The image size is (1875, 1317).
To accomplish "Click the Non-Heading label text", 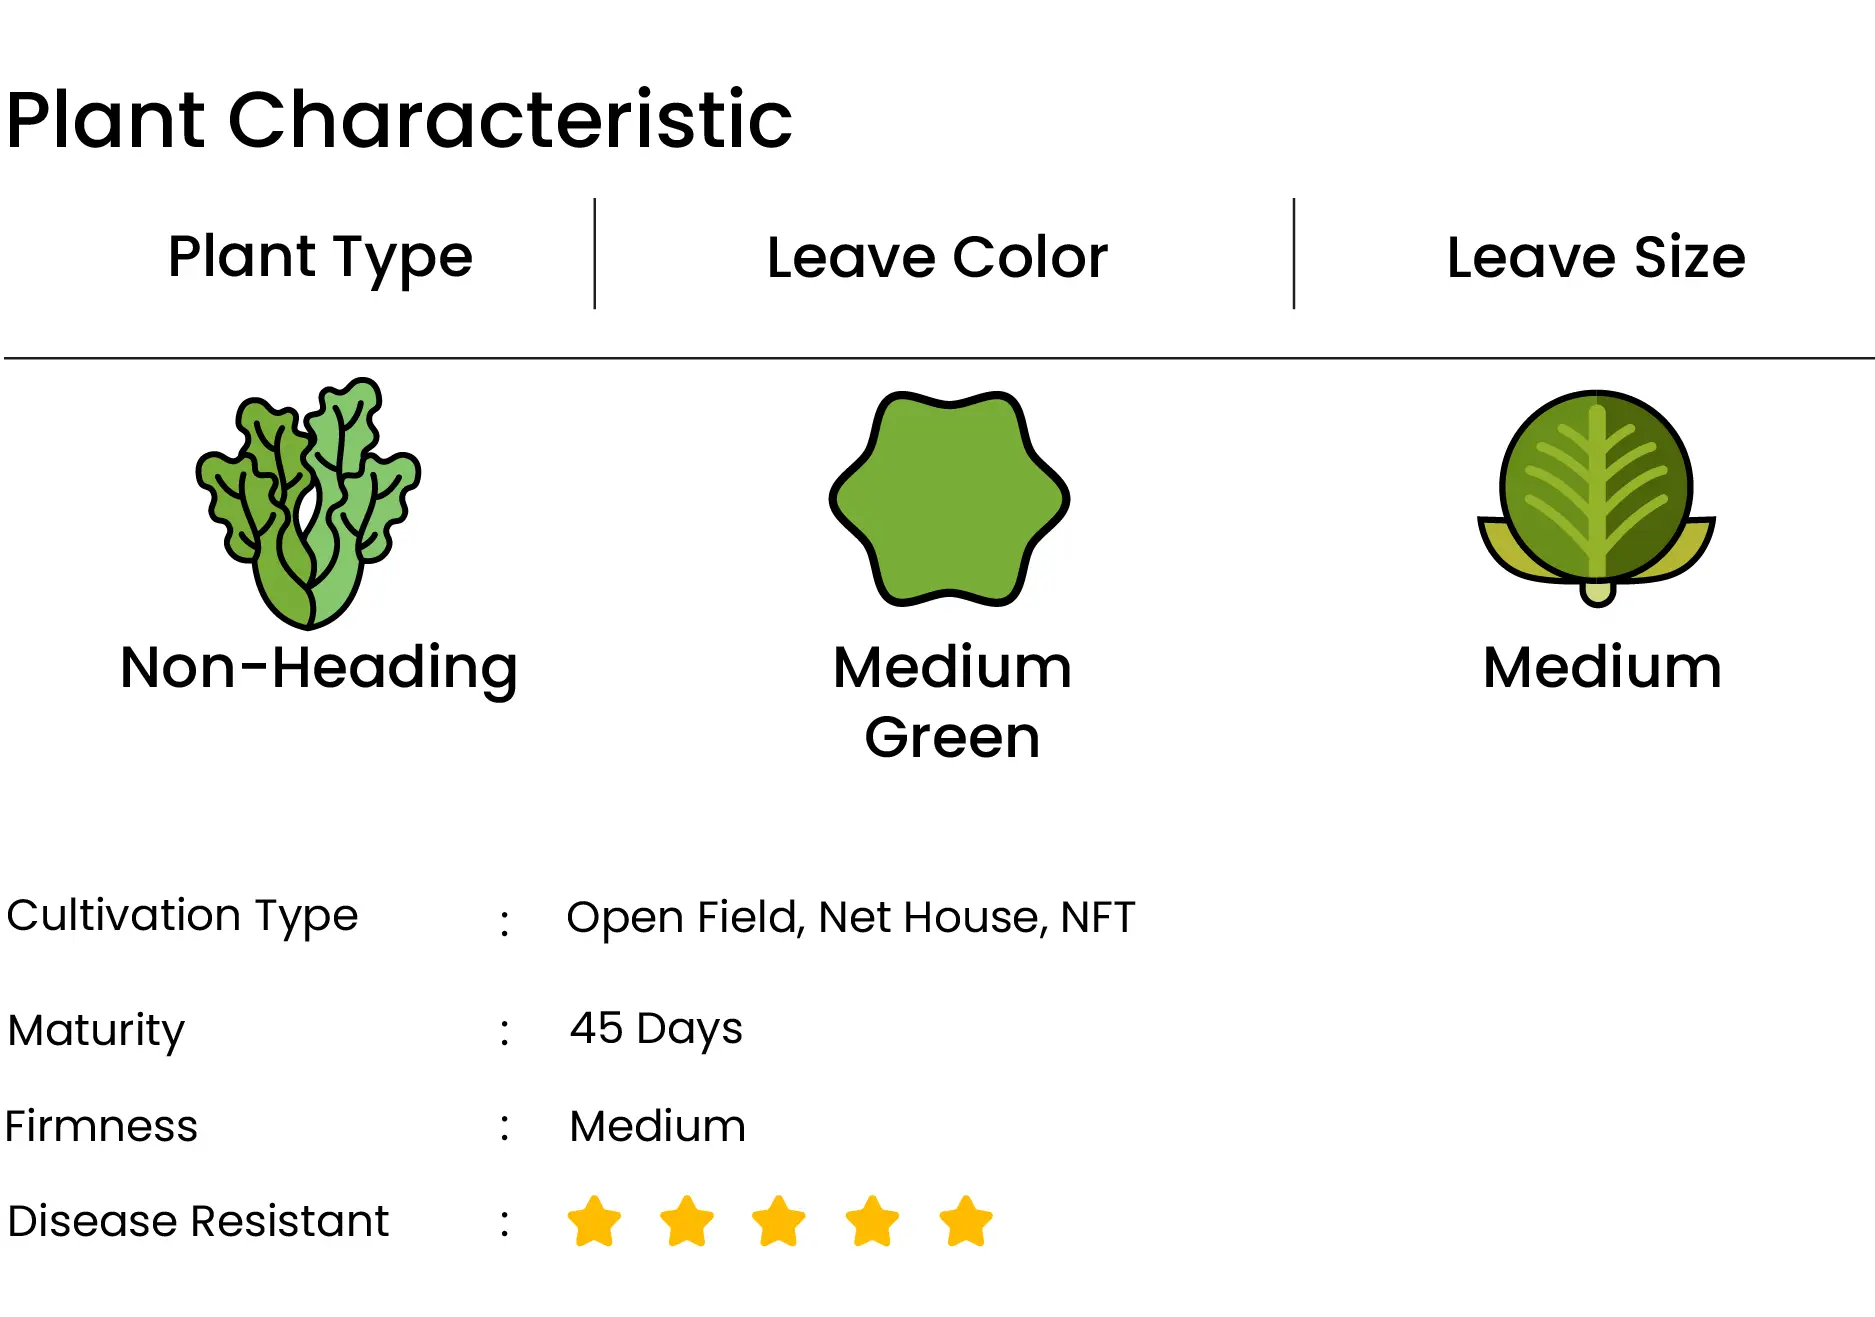I will 319,667.
